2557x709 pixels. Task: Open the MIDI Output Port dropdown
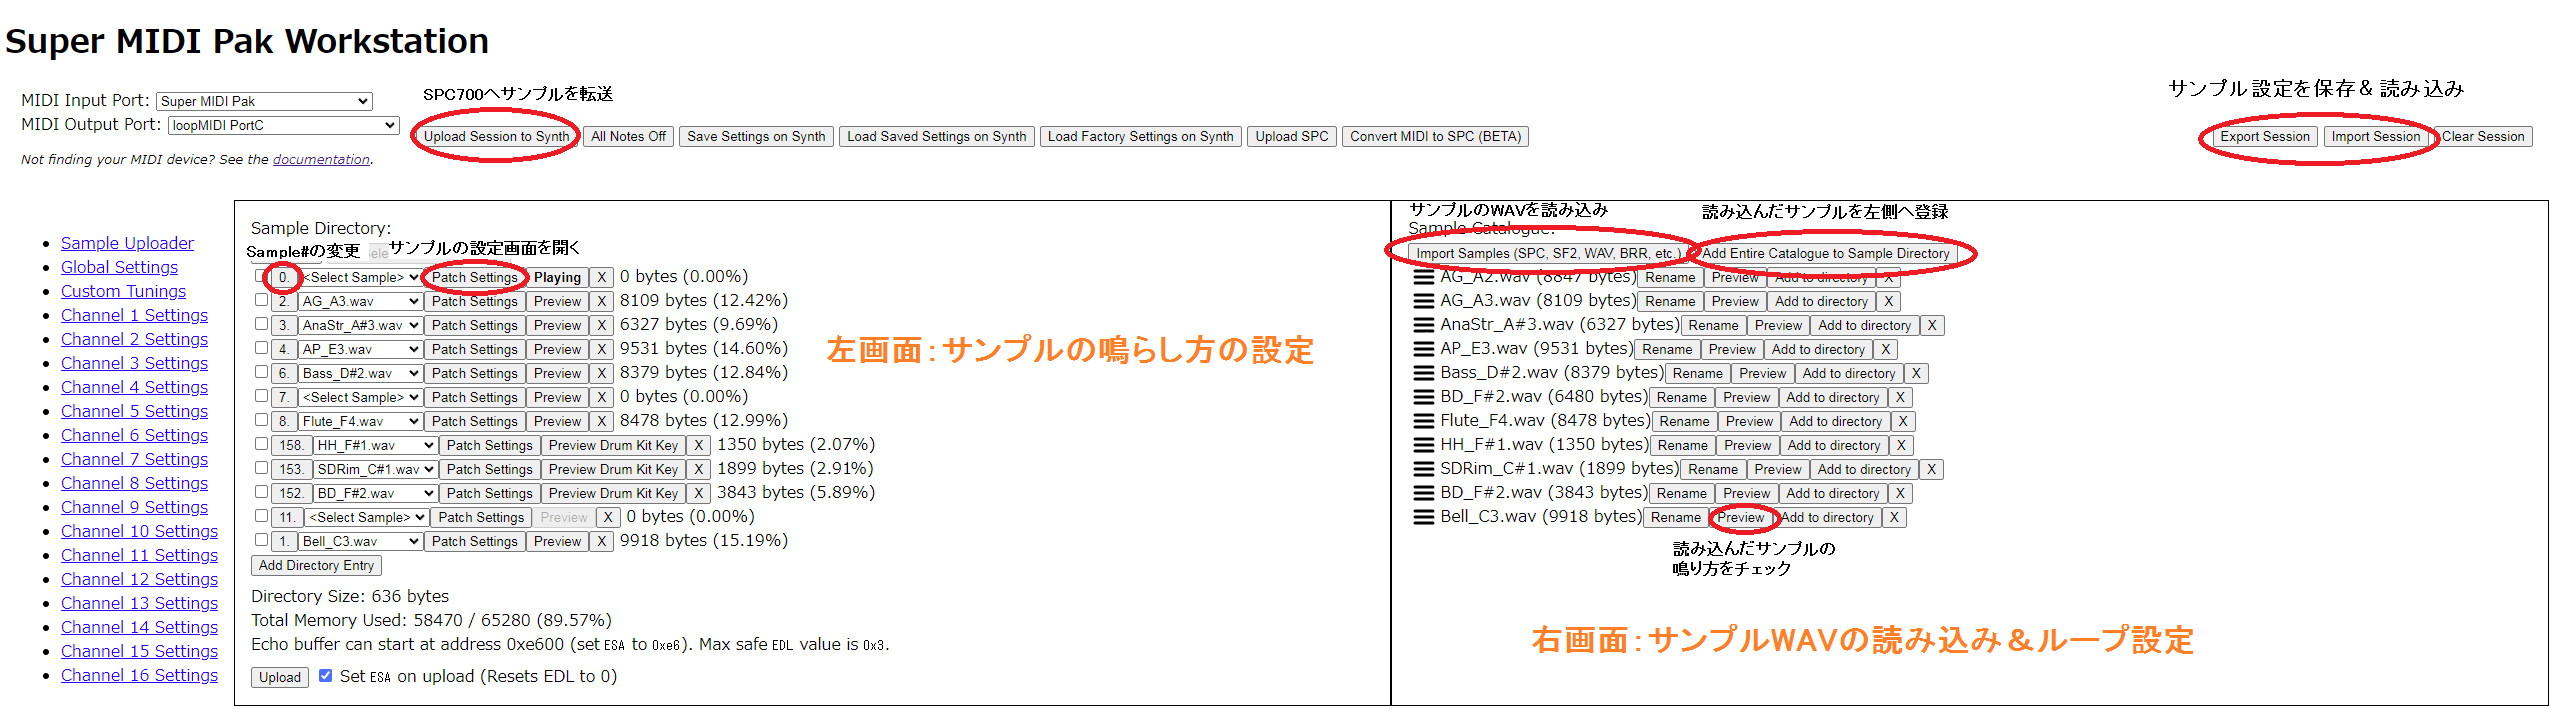[283, 125]
